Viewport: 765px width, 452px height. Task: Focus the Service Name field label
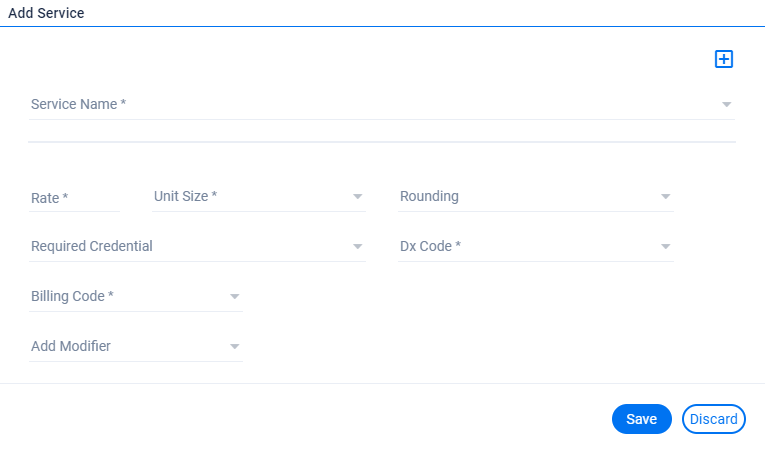tap(78, 104)
